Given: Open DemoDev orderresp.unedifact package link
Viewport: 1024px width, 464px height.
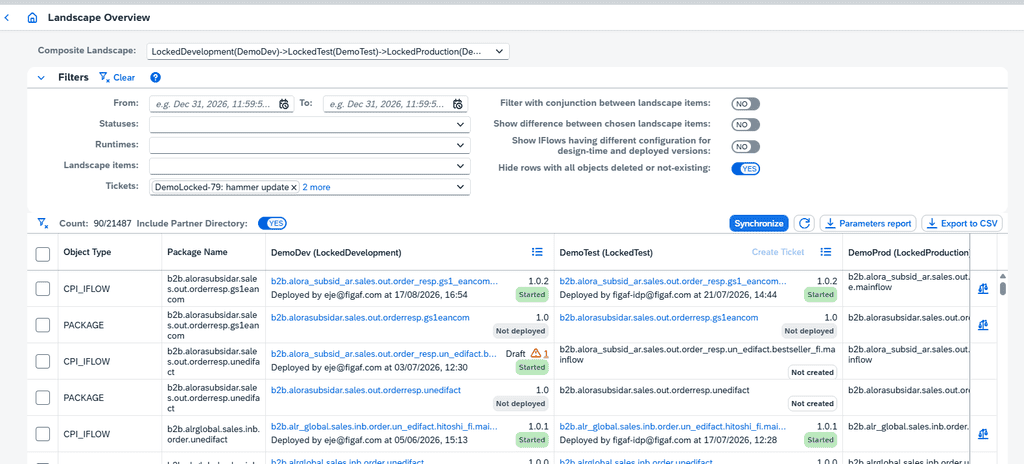Looking at the screenshot, I should click(x=366, y=390).
